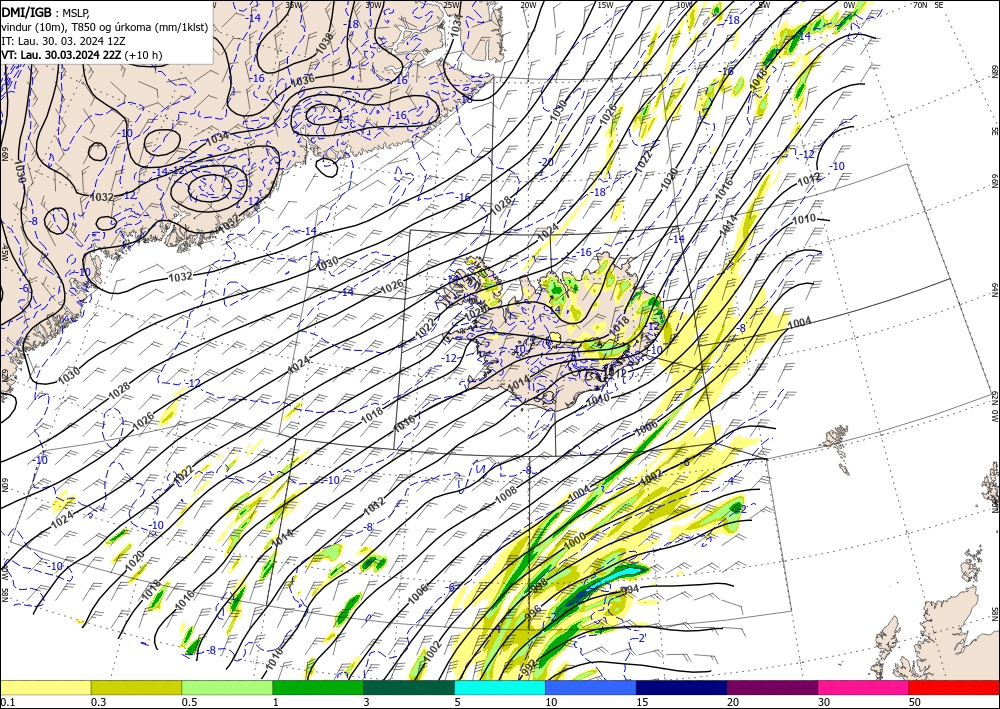
Task: Click the "30" legend scale label
Action: pos(824,702)
